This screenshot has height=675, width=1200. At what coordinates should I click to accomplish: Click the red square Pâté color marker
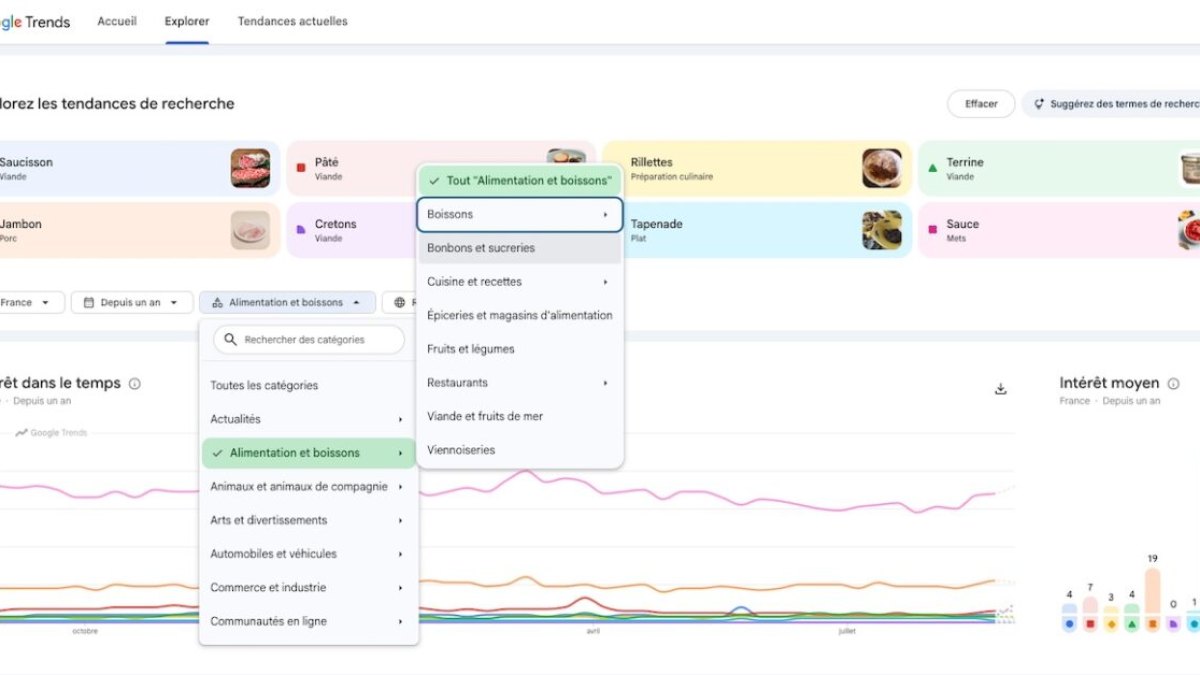point(301,168)
